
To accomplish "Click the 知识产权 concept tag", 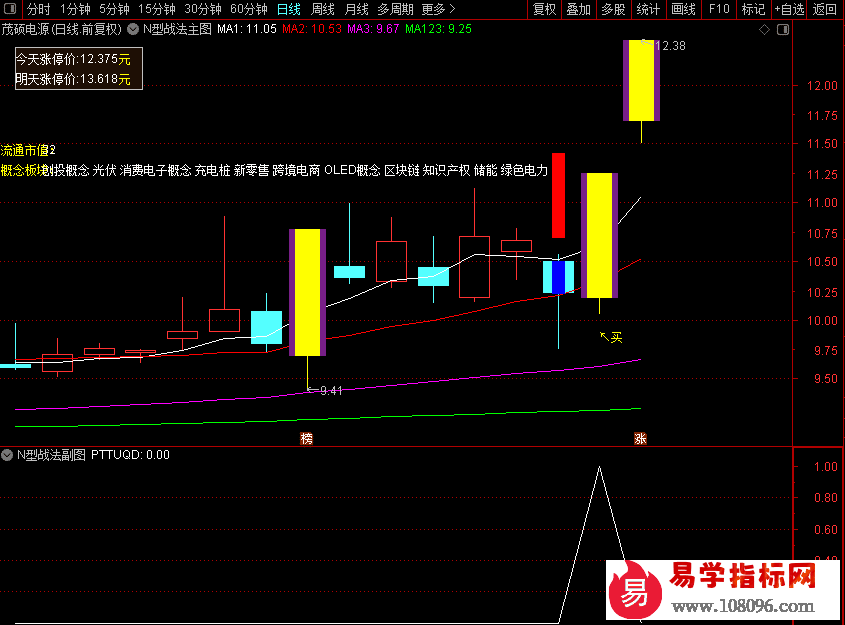I will click(x=446, y=170).
